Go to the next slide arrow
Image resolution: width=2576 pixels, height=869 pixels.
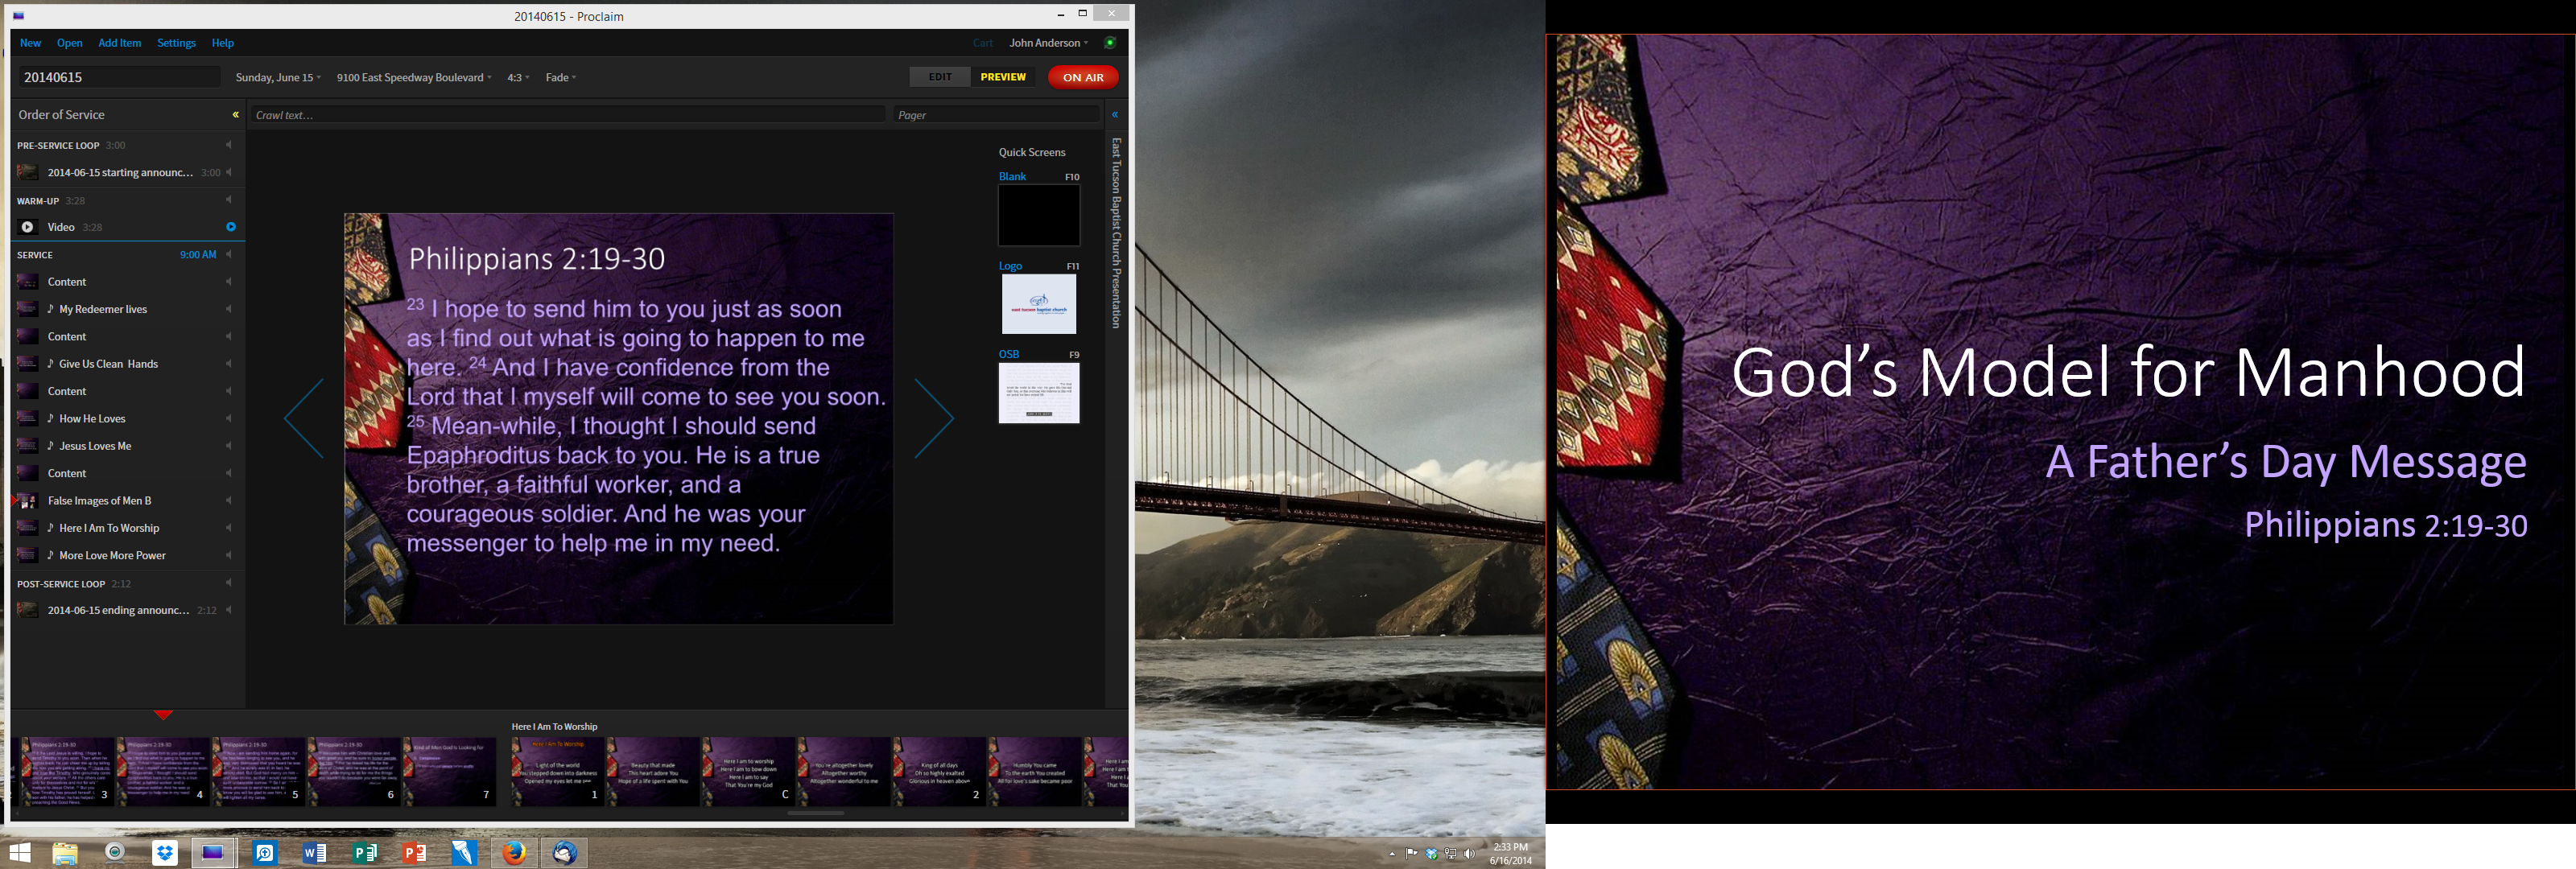[934, 419]
